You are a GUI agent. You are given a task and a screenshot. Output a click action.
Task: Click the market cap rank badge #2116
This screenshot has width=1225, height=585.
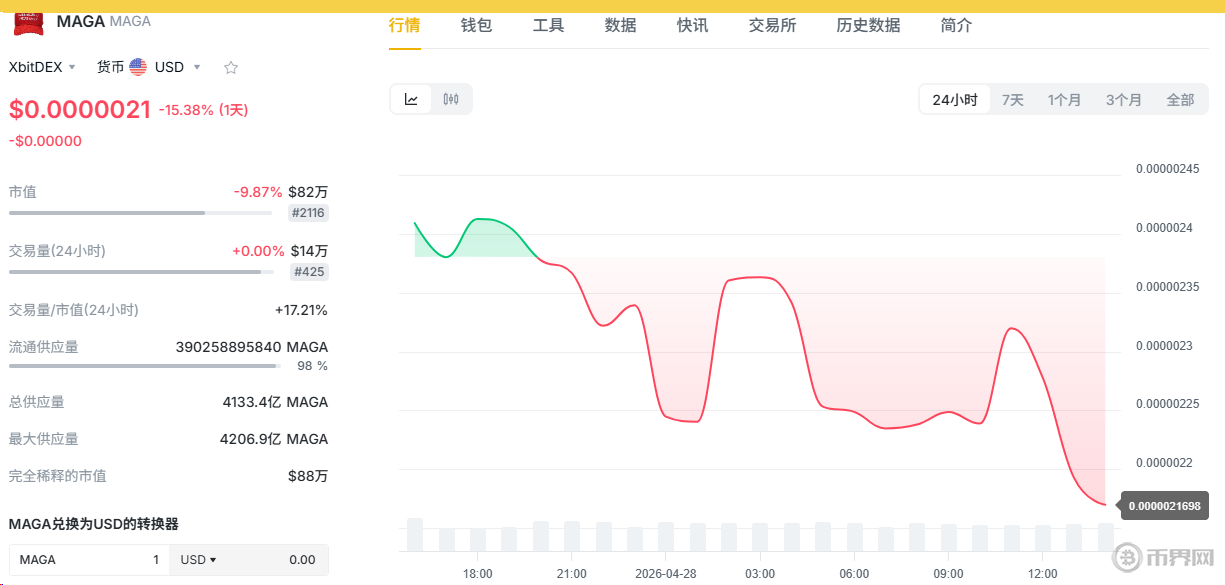coord(308,213)
